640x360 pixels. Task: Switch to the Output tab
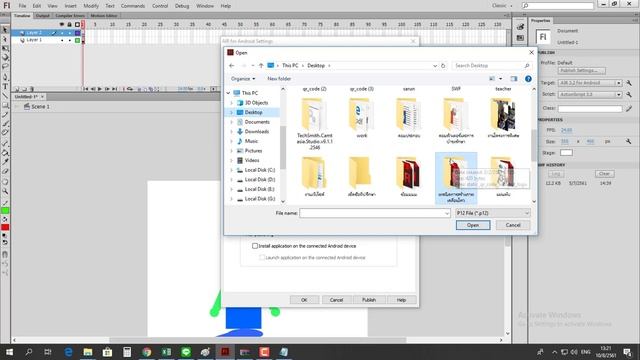(42, 16)
